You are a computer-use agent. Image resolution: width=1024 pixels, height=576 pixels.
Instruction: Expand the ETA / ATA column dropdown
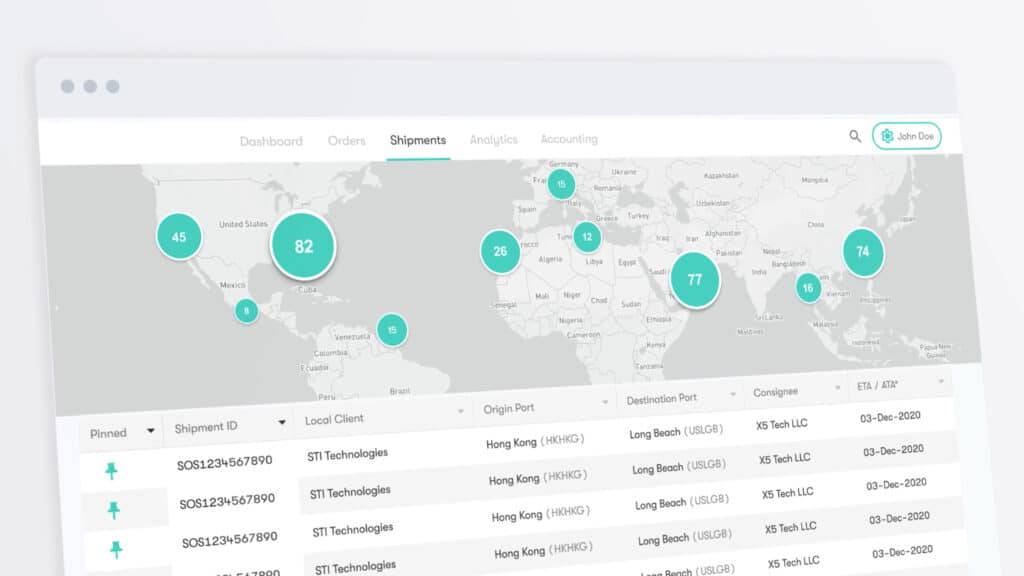tap(941, 381)
